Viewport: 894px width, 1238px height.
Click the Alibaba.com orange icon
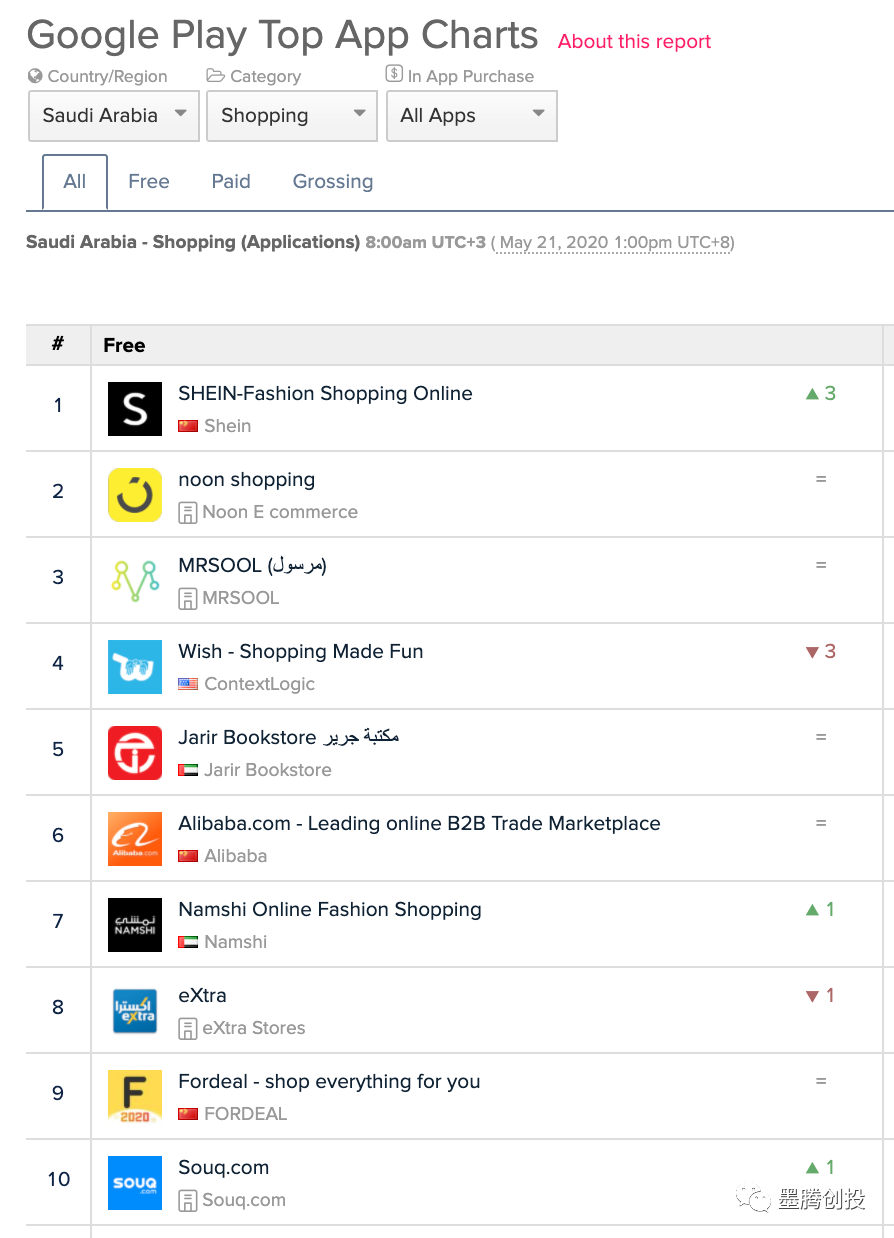tap(135, 839)
